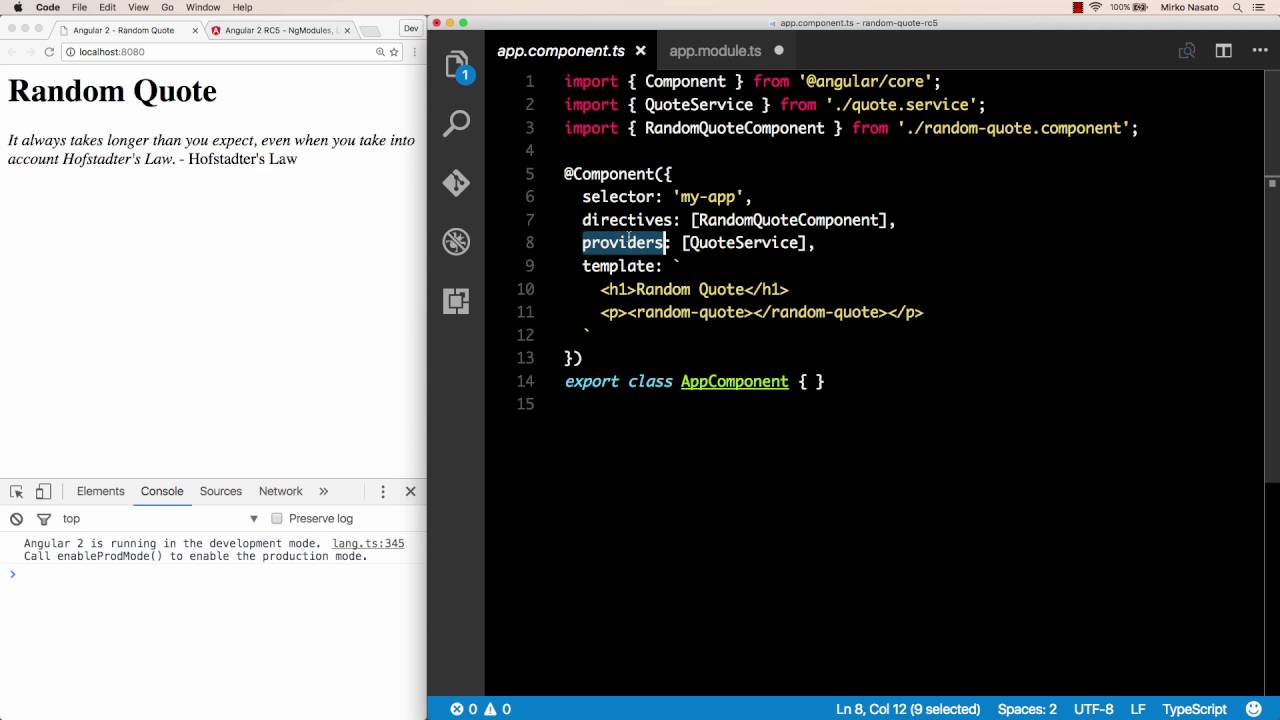Open the Search view in sidebar
The width and height of the screenshot is (1280, 720).
(456, 123)
